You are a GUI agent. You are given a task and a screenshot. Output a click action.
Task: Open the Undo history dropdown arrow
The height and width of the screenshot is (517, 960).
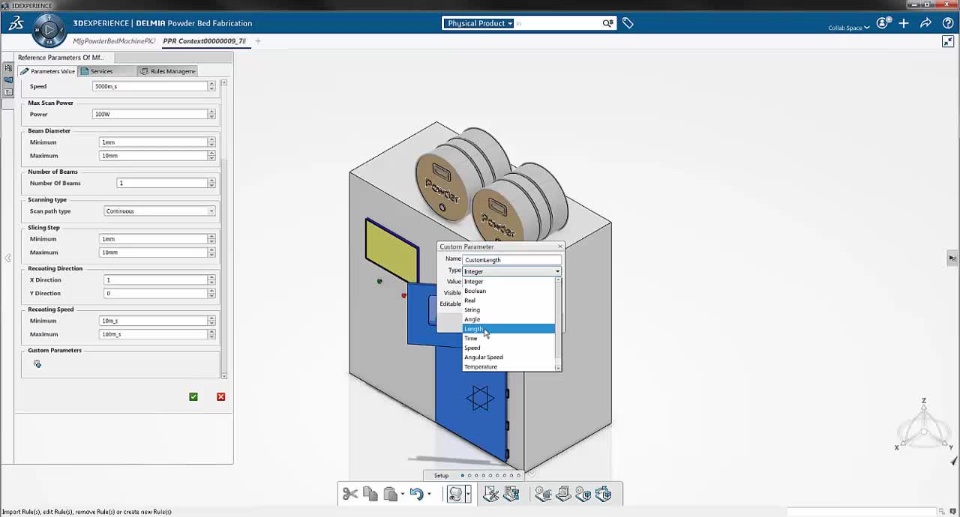(429, 494)
